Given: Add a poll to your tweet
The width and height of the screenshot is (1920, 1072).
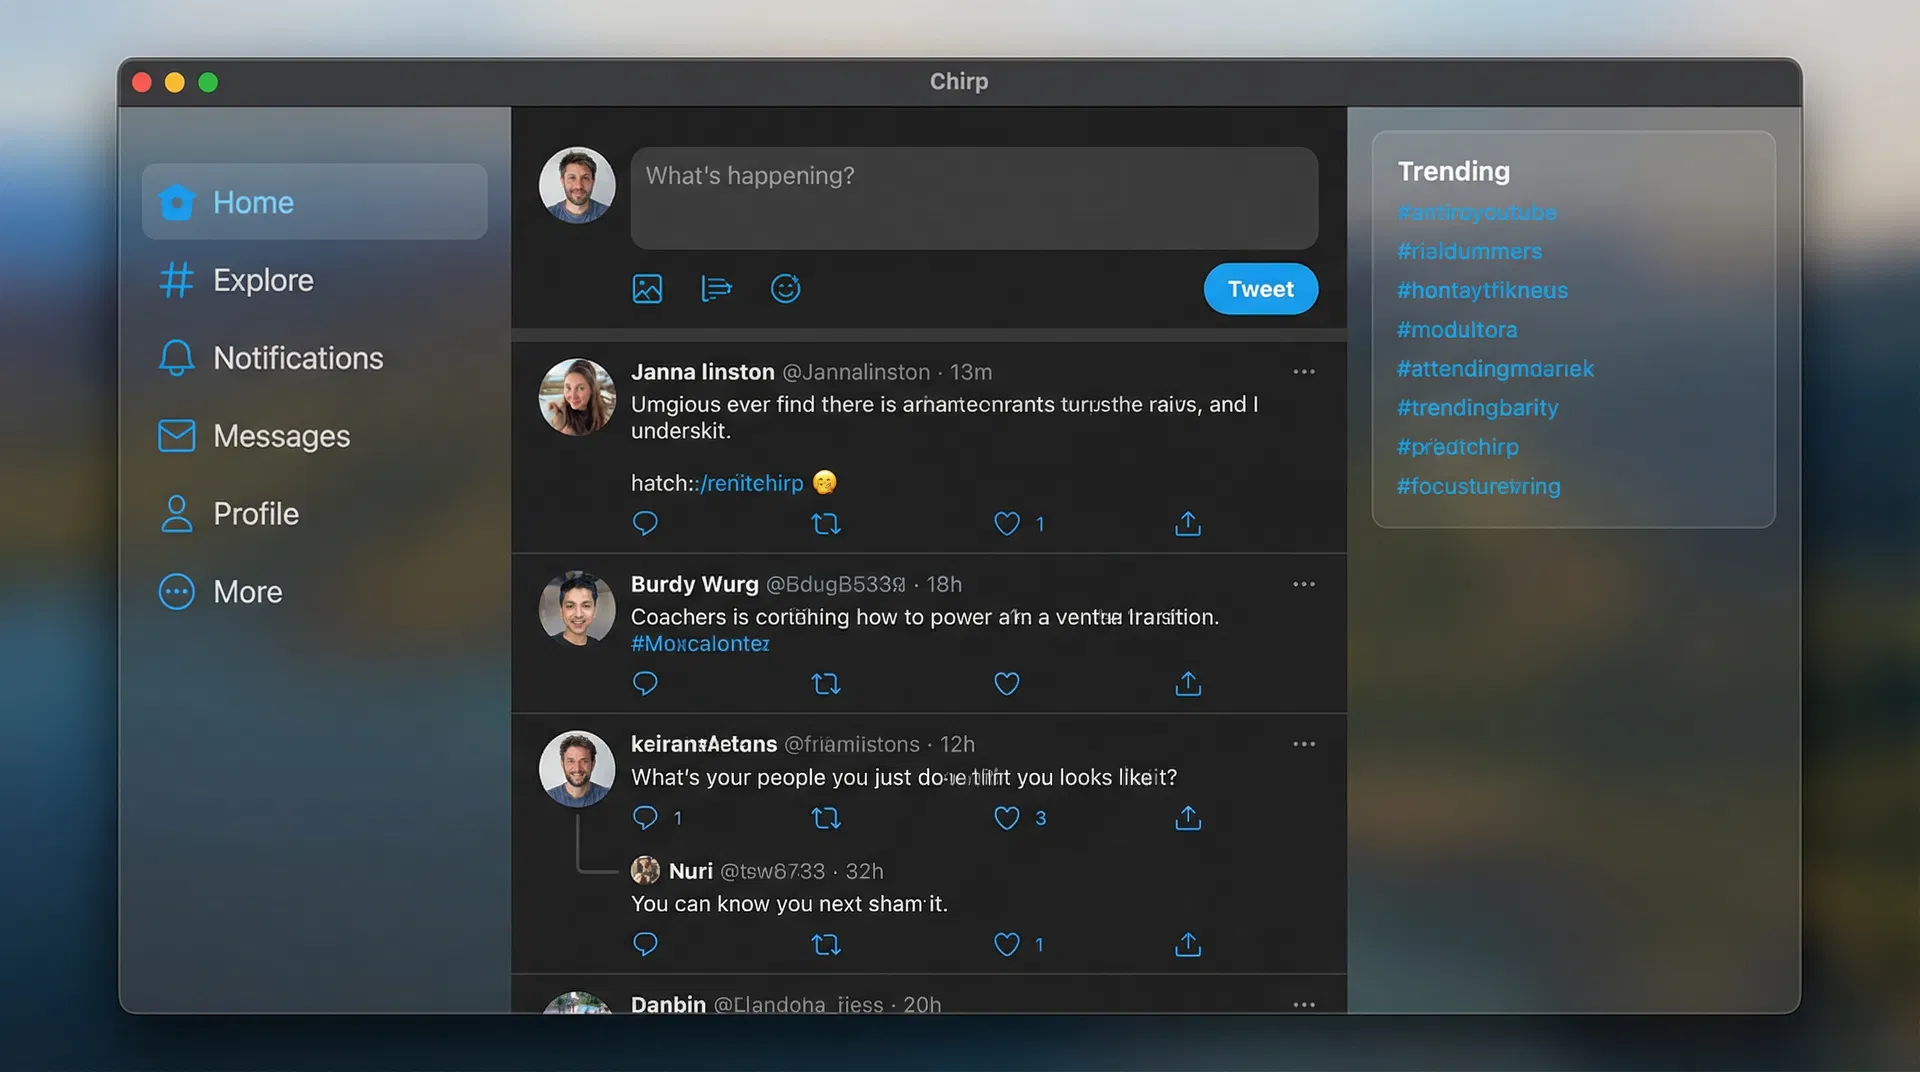Looking at the screenshot, I should point(716,289).
